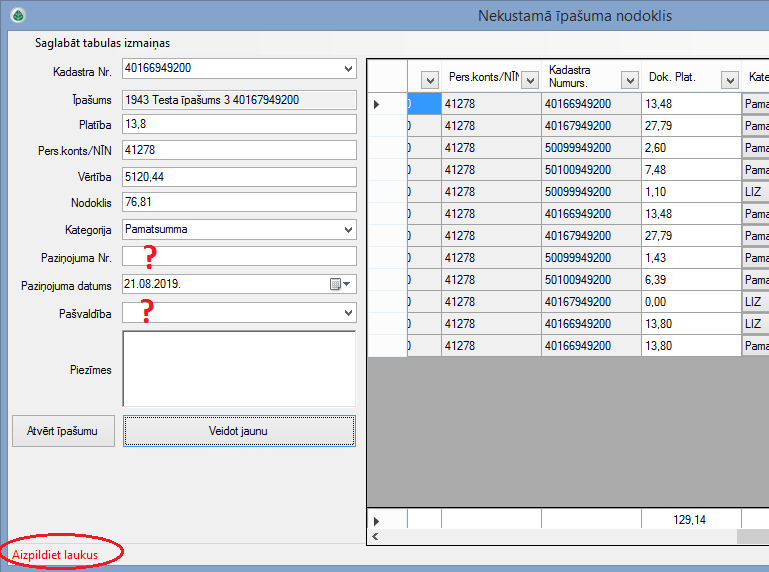Open filter dropdown for Pers.konts/NĪN column
Screen dimensions: 769x572
click(530, 79)
